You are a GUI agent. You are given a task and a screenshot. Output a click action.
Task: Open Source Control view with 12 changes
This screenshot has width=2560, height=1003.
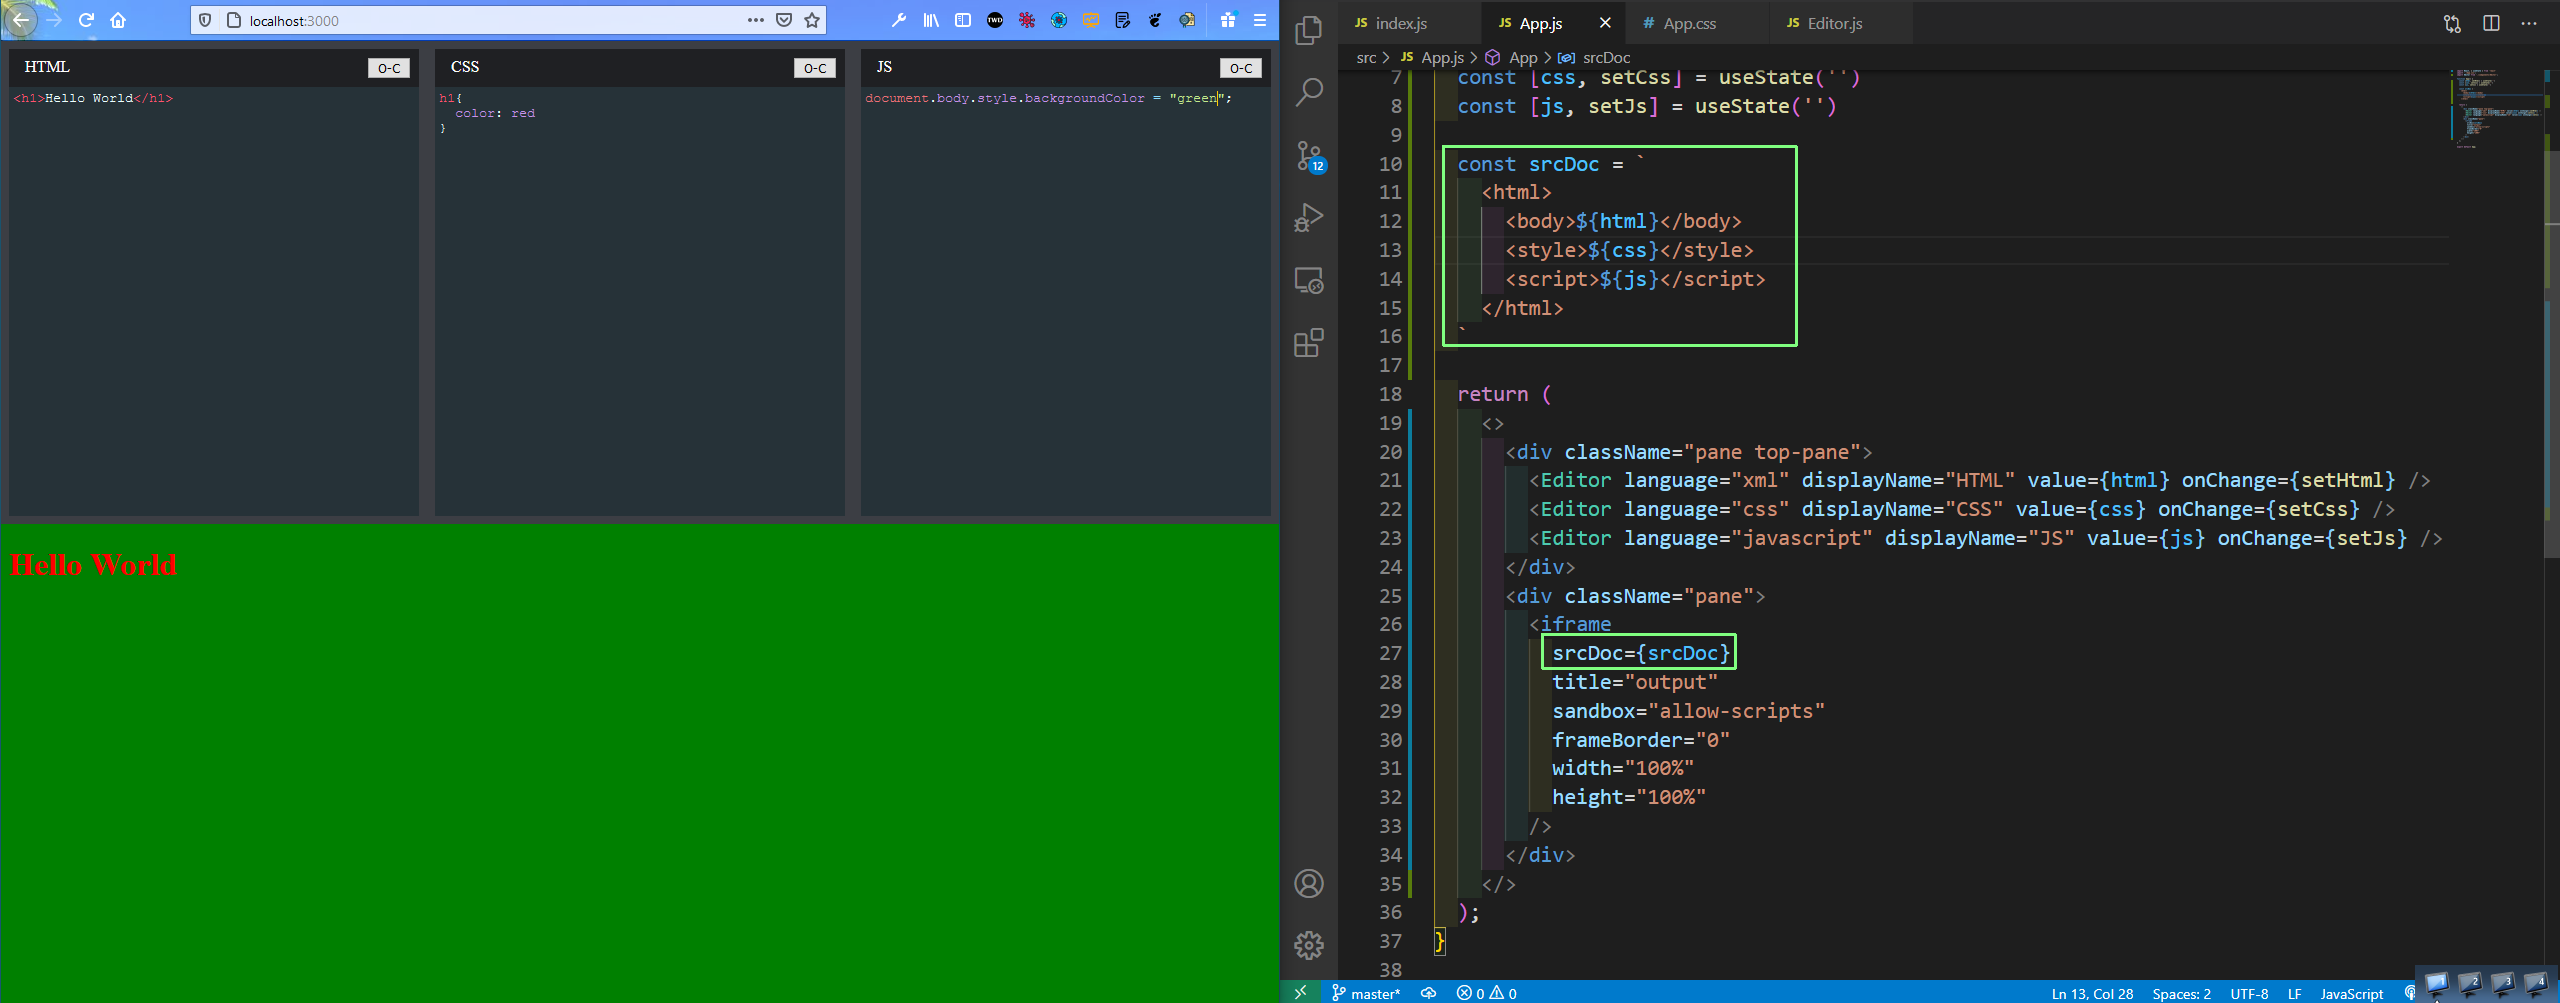[1309, 156]
